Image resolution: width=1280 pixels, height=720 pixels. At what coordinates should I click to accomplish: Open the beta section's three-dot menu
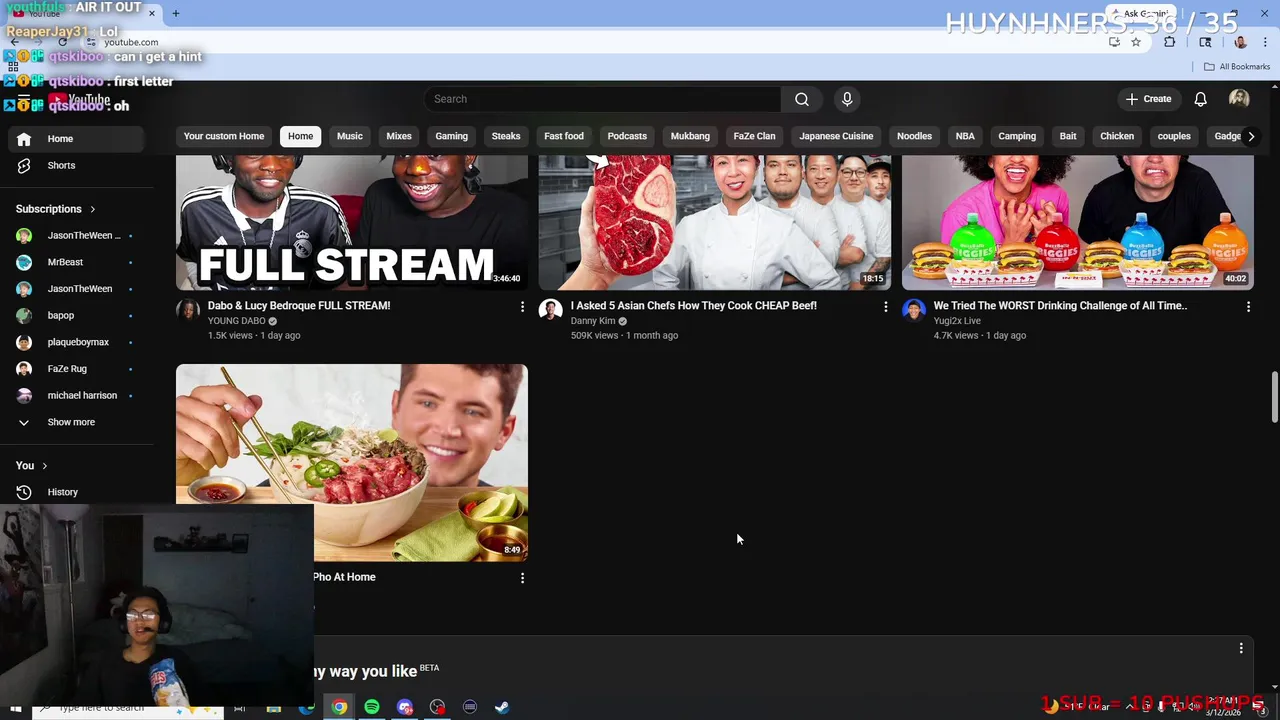click(1241, 649)
